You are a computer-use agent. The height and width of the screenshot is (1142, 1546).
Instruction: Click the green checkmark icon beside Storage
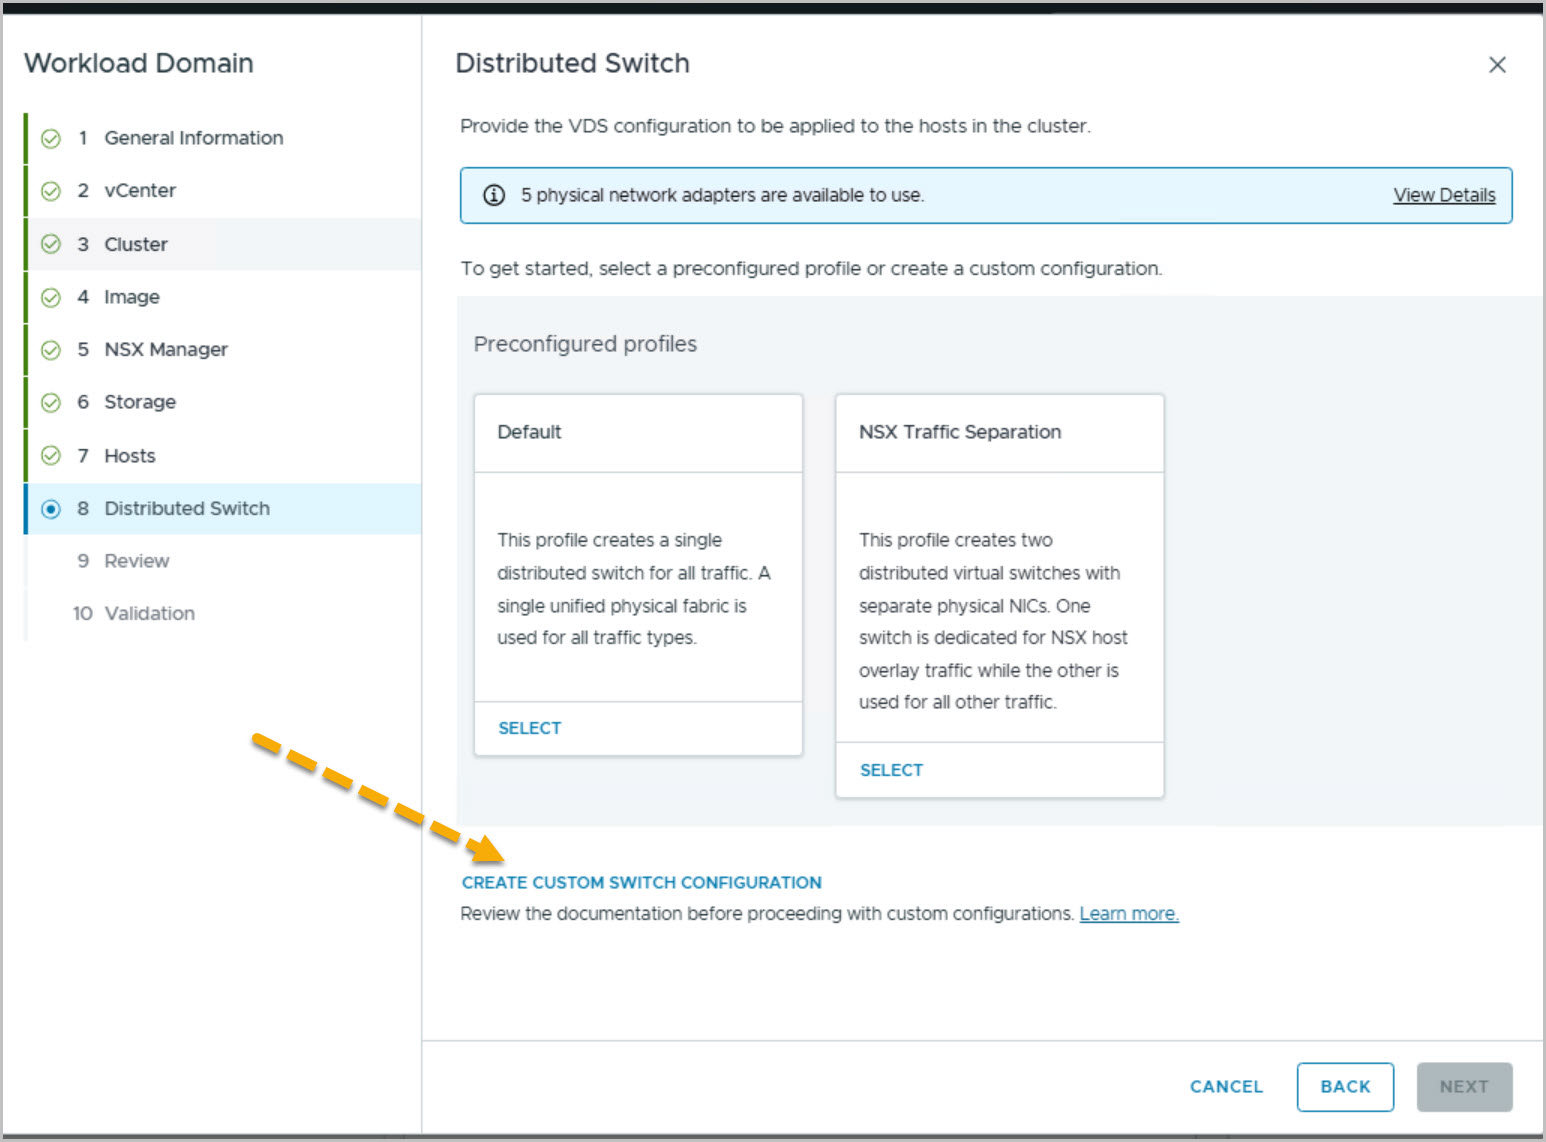pos(51,403)
